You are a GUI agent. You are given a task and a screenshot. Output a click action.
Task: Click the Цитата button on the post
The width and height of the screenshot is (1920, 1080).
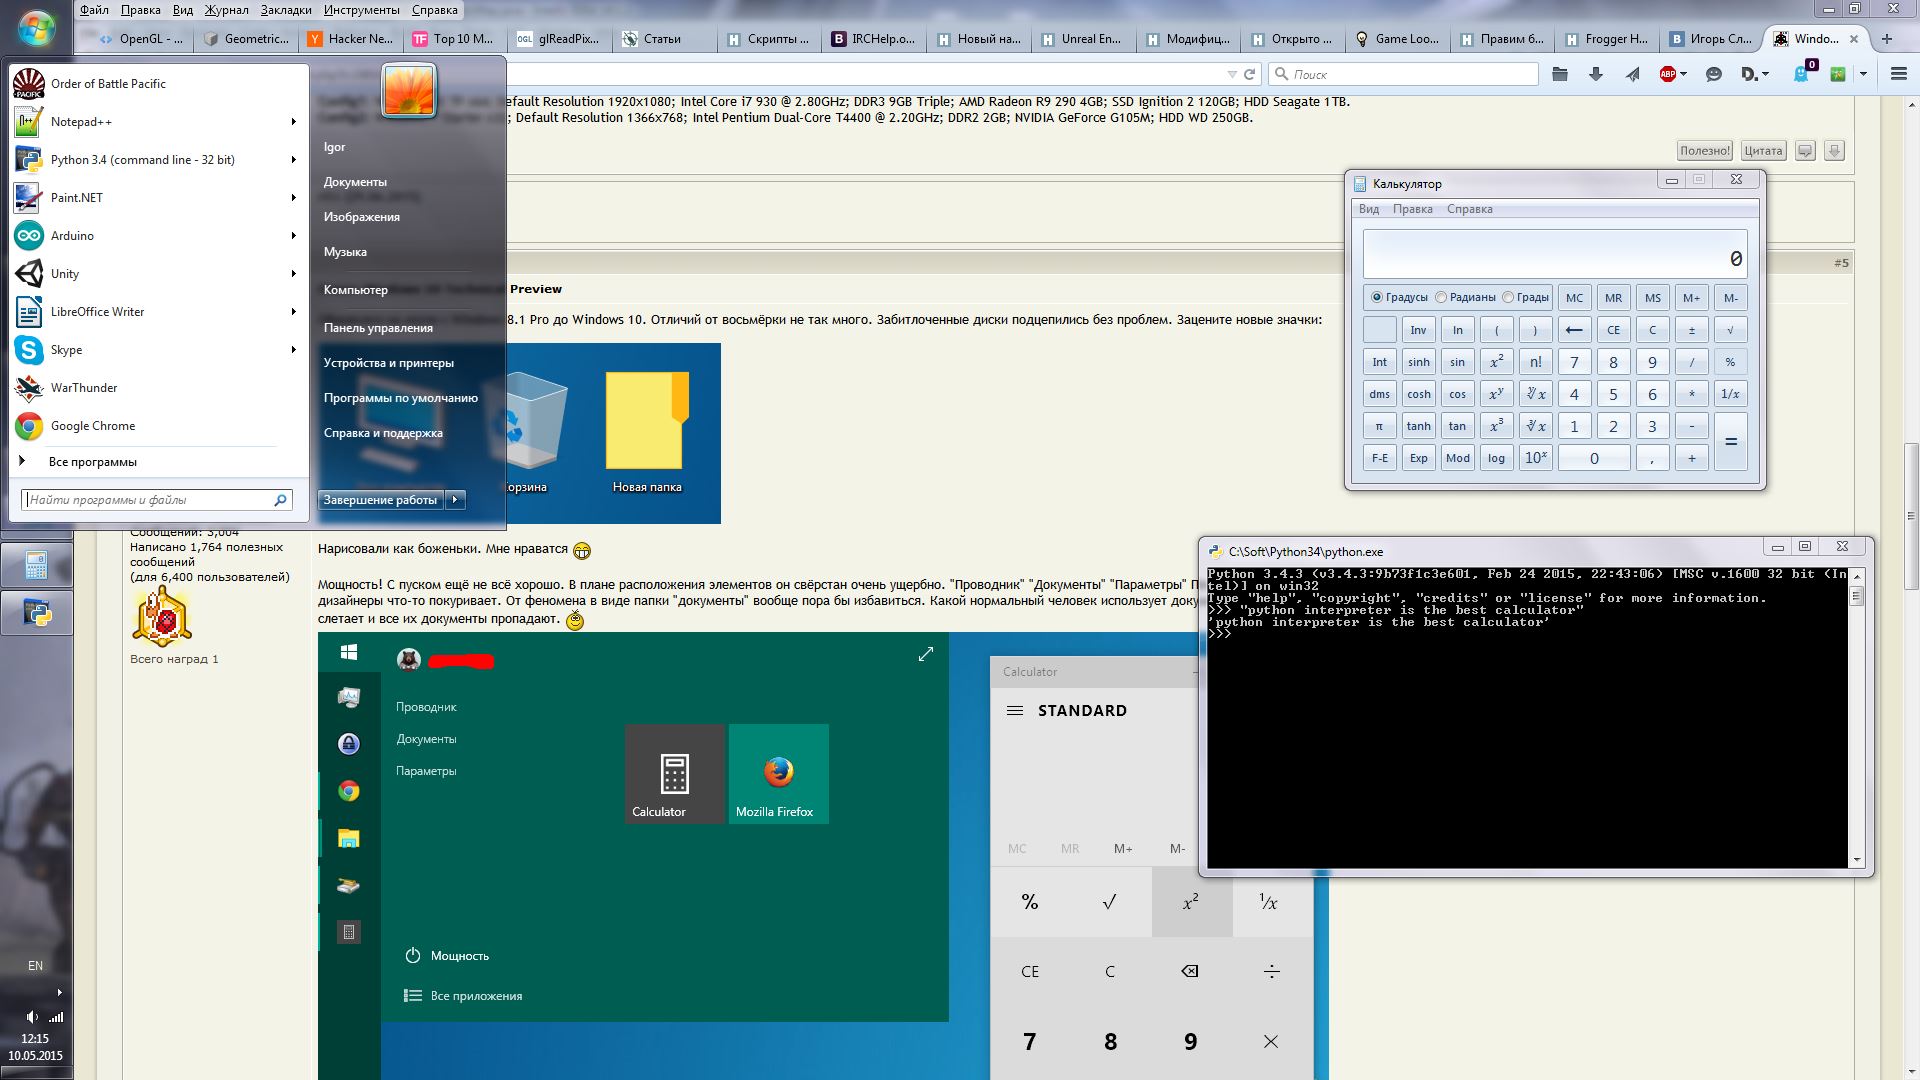(x=1763, y=151)
